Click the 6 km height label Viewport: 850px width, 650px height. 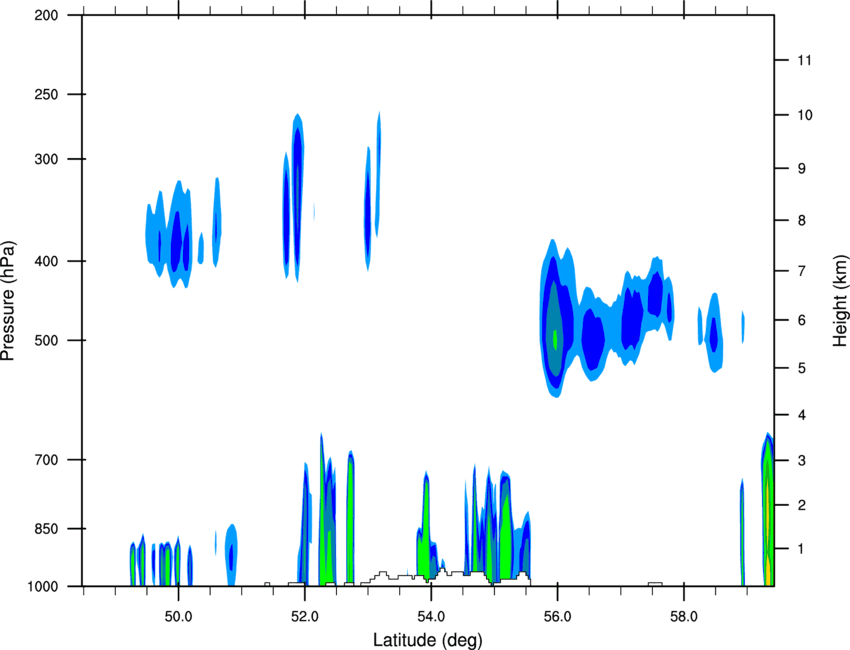(x=802, y=320)
